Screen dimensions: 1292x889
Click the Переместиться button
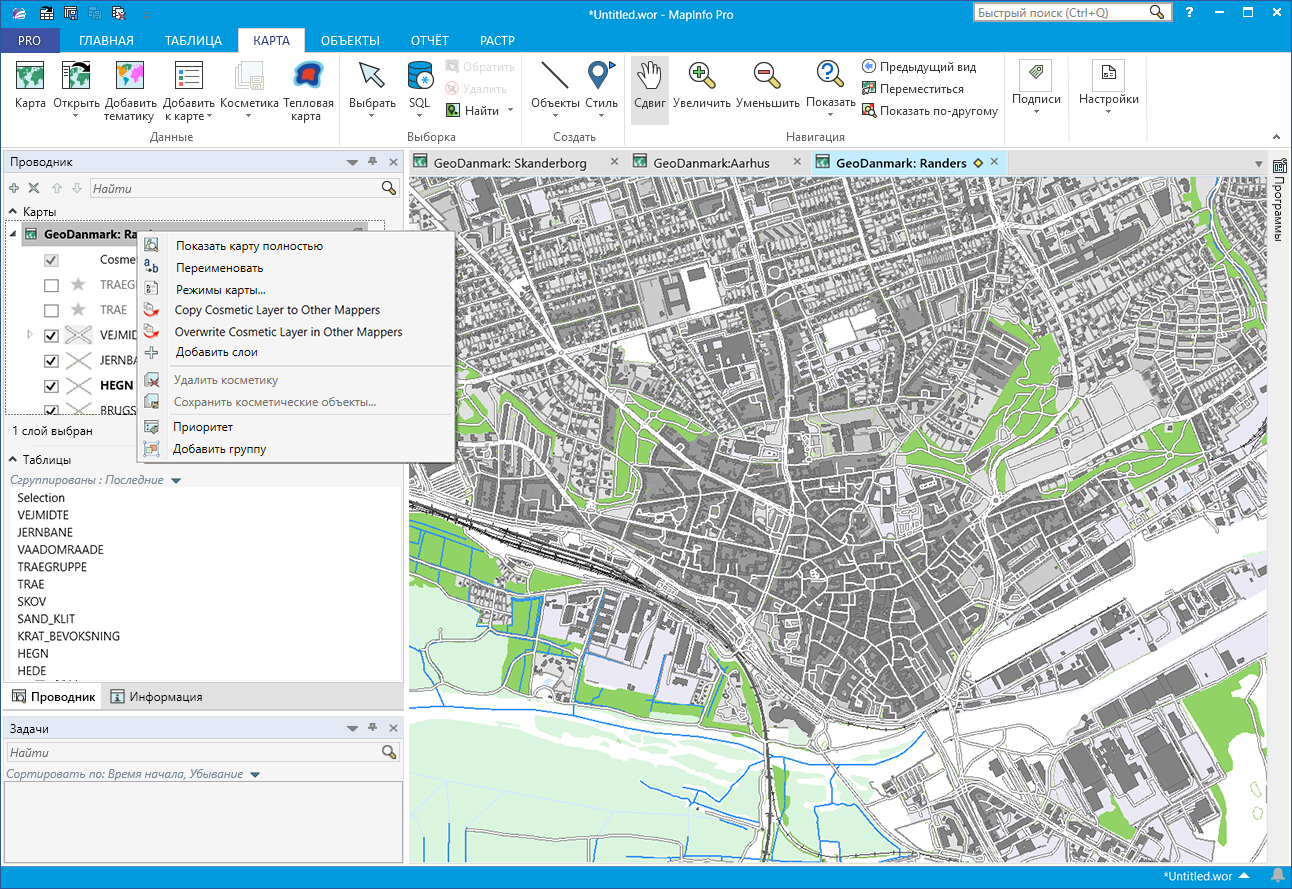pos(913,89)
